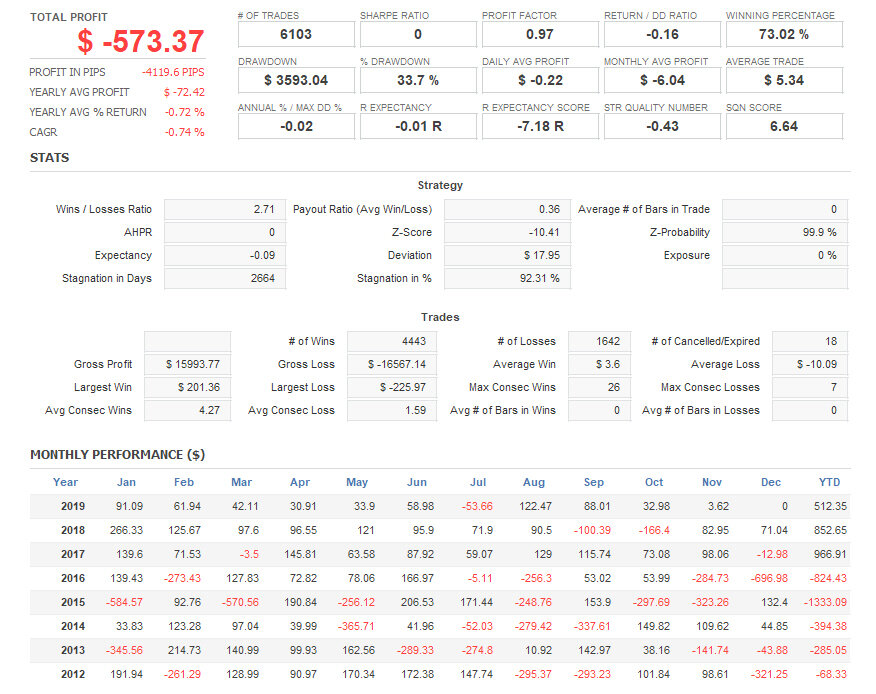The height and width of the screenshot is (694, 876).
Task: Select the Z-Score field showing -10.41
Action: point(507,232)
